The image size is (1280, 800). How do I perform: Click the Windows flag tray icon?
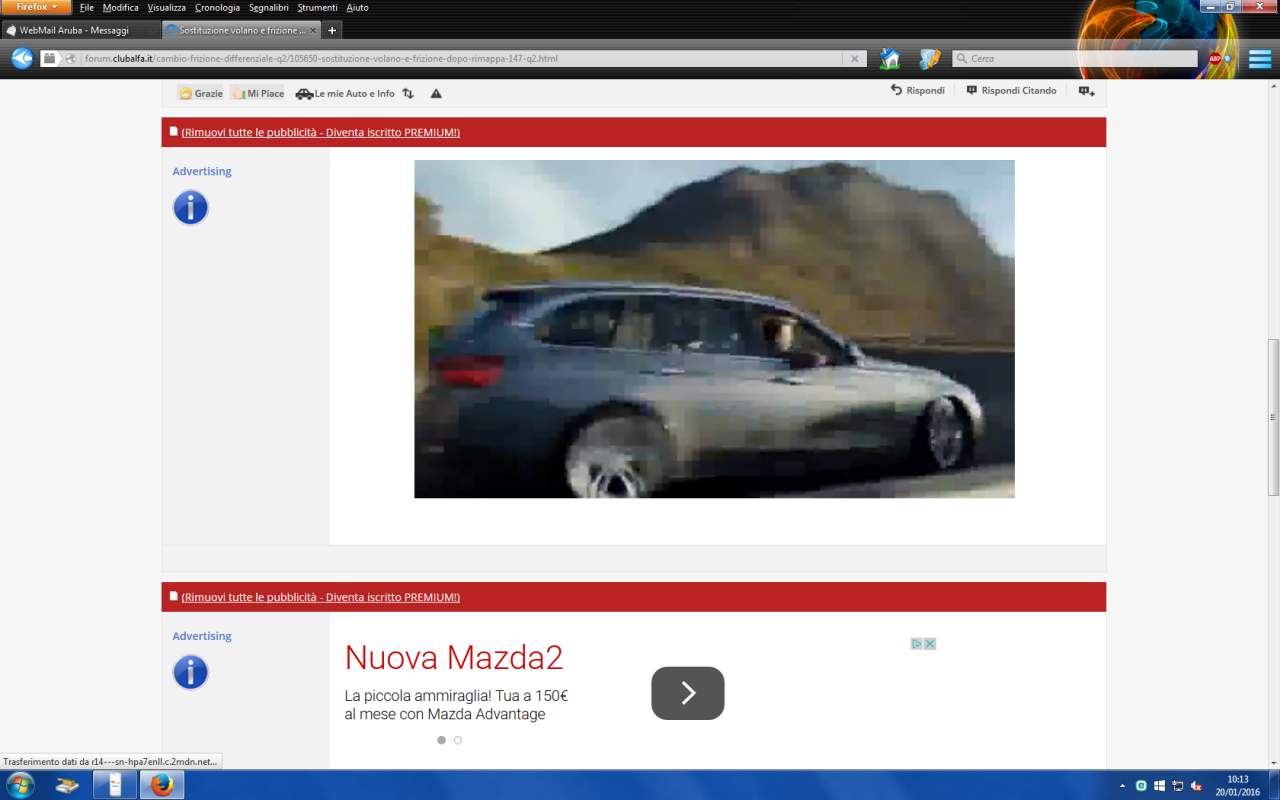[1160, 786]
